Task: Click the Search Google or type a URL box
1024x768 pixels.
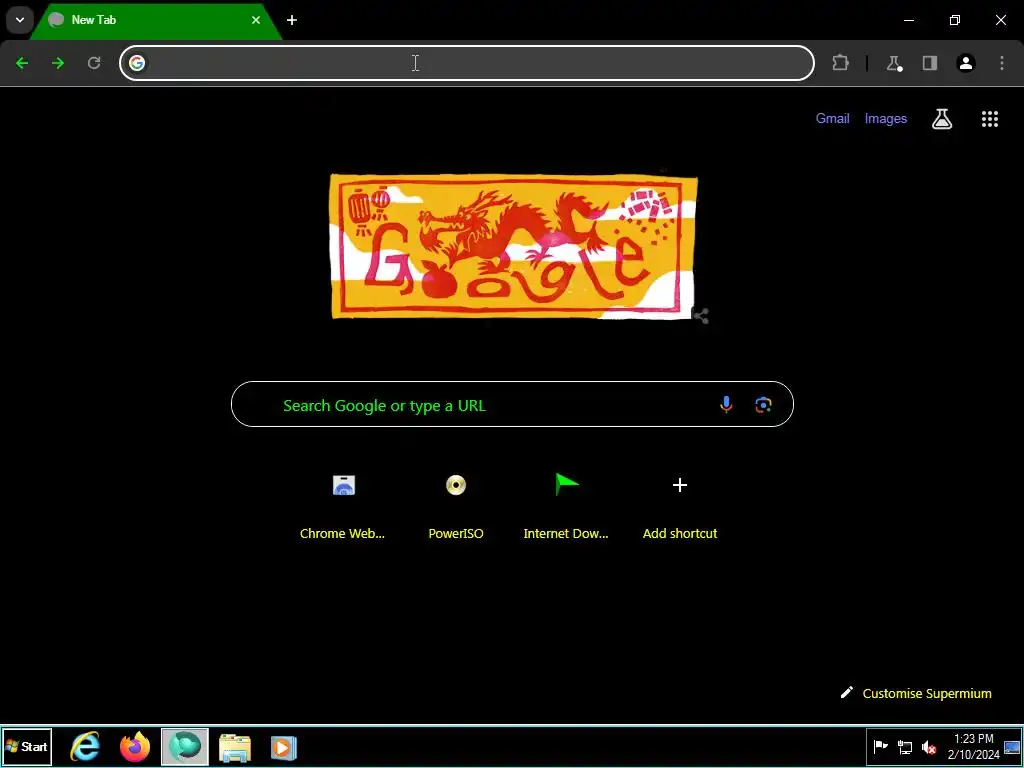Action: pyautogui.click(x=512, y=404)
